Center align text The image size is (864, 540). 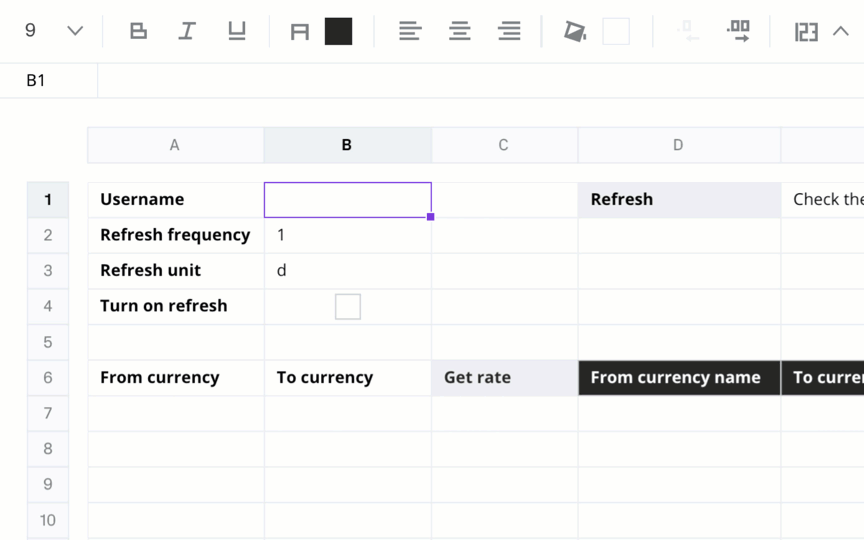[x=460, y=31]
